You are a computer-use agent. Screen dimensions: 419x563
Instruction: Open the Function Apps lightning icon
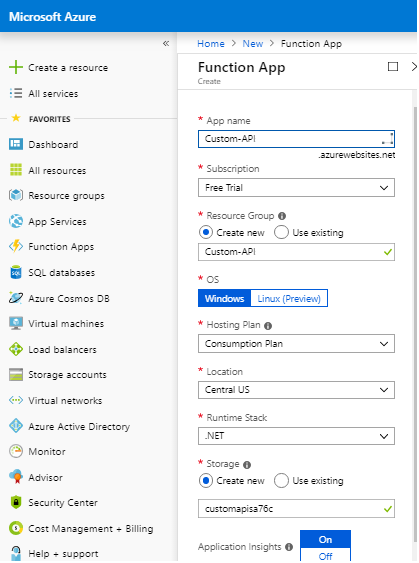(x=16, y=246)
